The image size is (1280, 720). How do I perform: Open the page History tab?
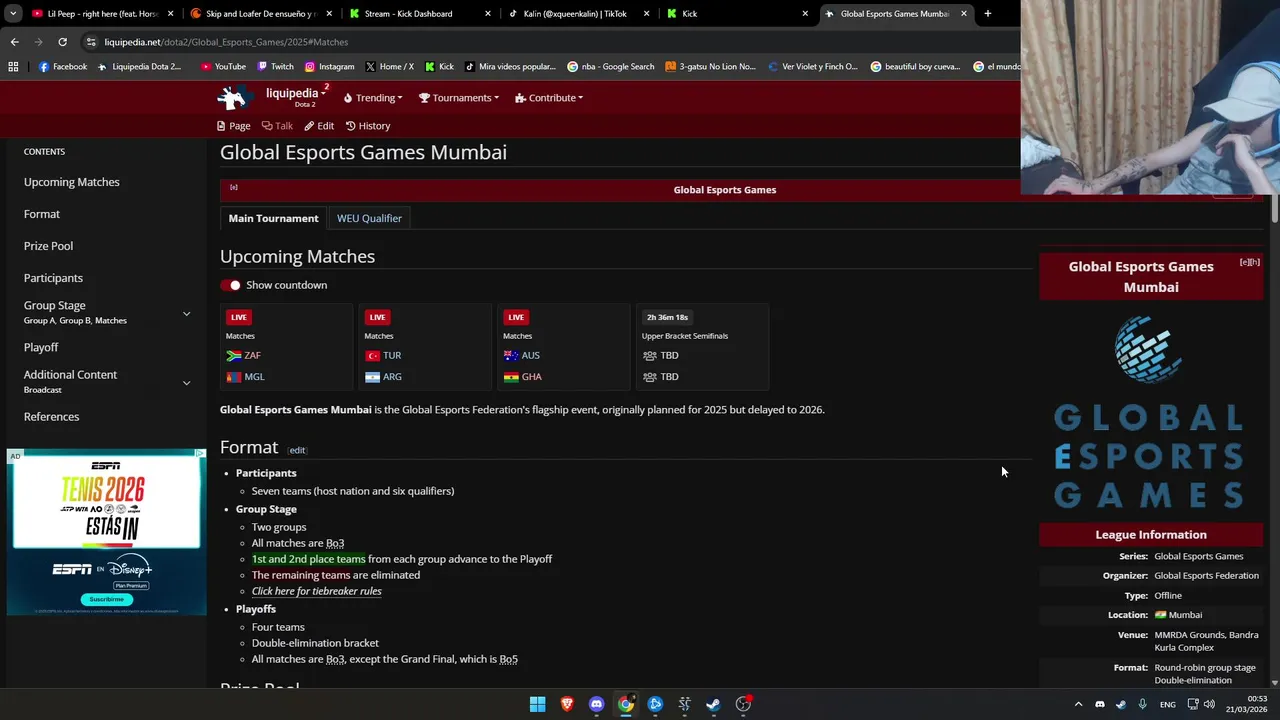368,126
